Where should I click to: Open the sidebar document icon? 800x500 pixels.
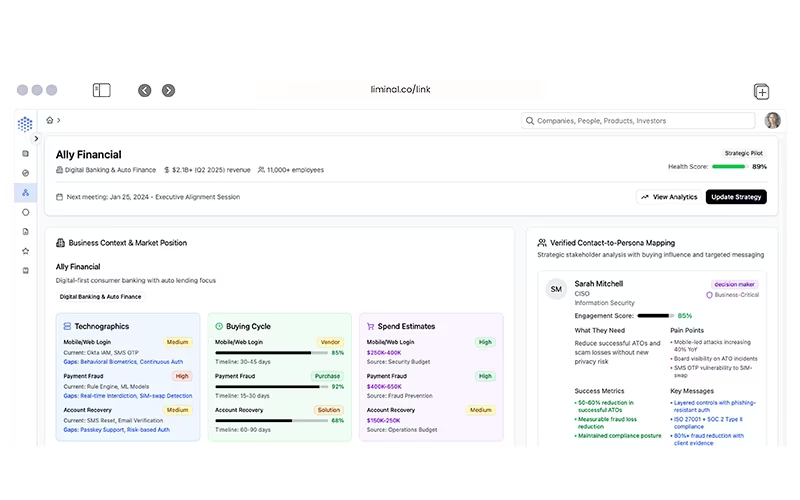pyautogui.click(x=26, y=232)
